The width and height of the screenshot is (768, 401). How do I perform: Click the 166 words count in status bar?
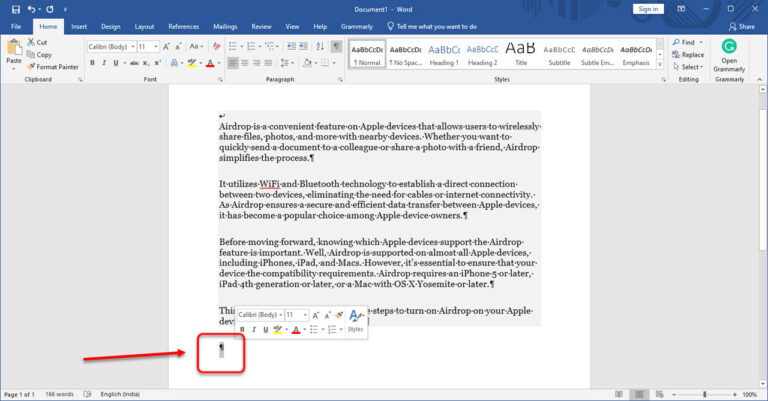pos(59,394)
